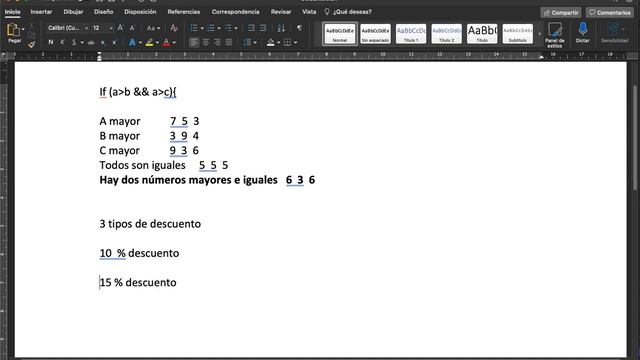Click the text effects blue A icon
This screenshot has height=360, width=640.
pyautogui.click(x=132, y=42)
